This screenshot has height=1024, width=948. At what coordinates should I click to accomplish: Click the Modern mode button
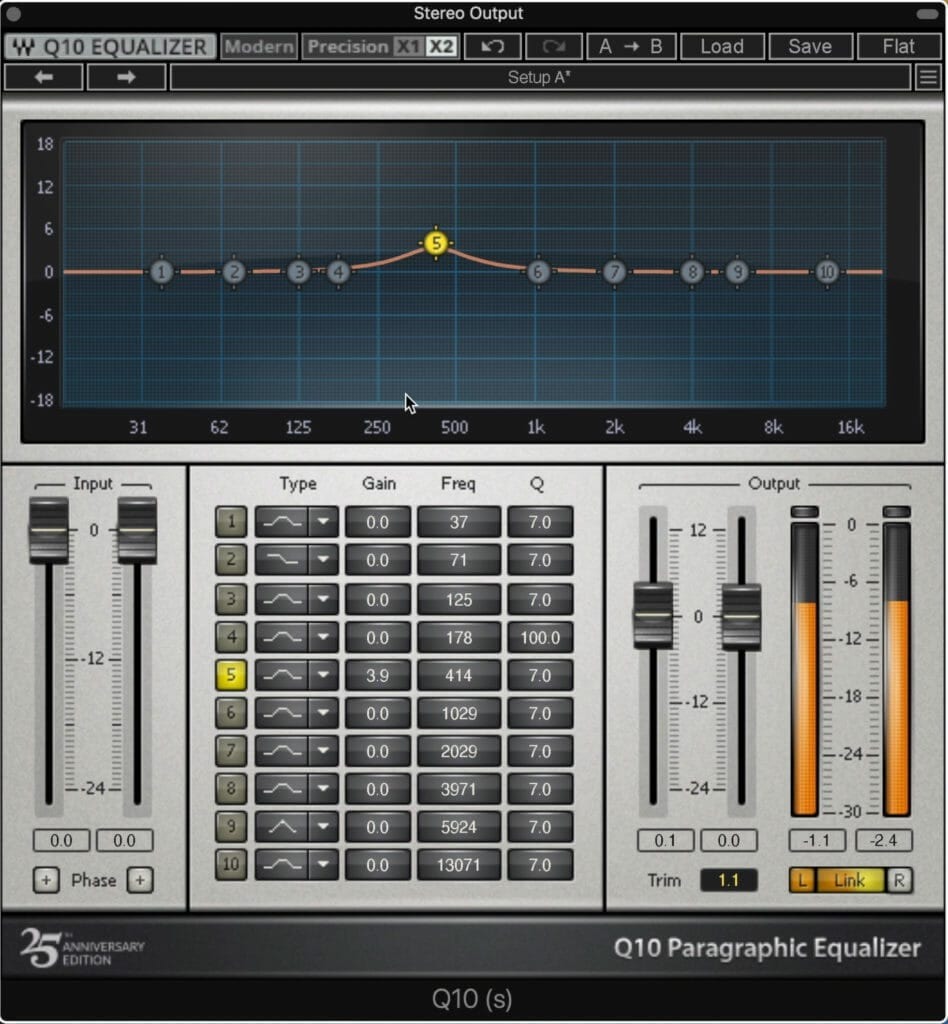[x=259, y=46]
